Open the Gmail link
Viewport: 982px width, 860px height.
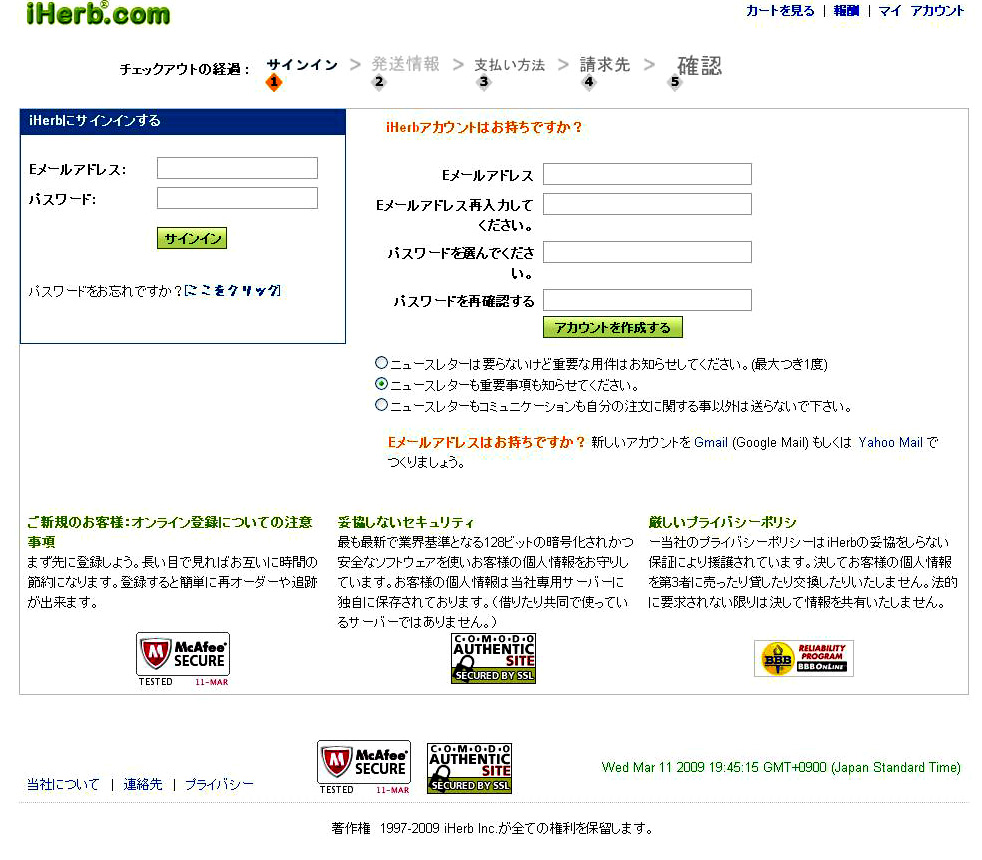711,442
